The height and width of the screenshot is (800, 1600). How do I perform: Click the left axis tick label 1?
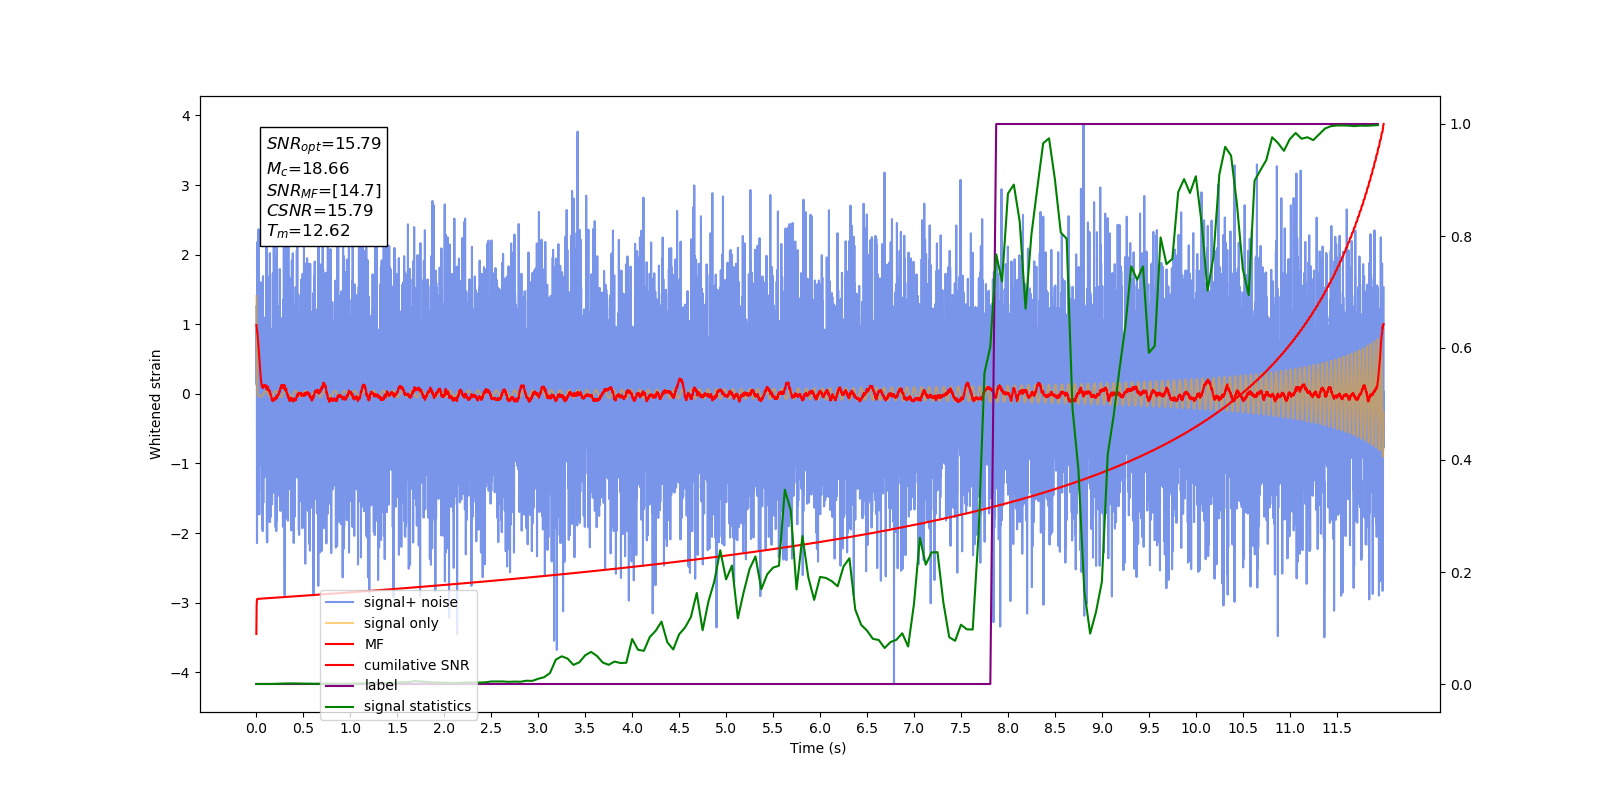tap(186, 325)
